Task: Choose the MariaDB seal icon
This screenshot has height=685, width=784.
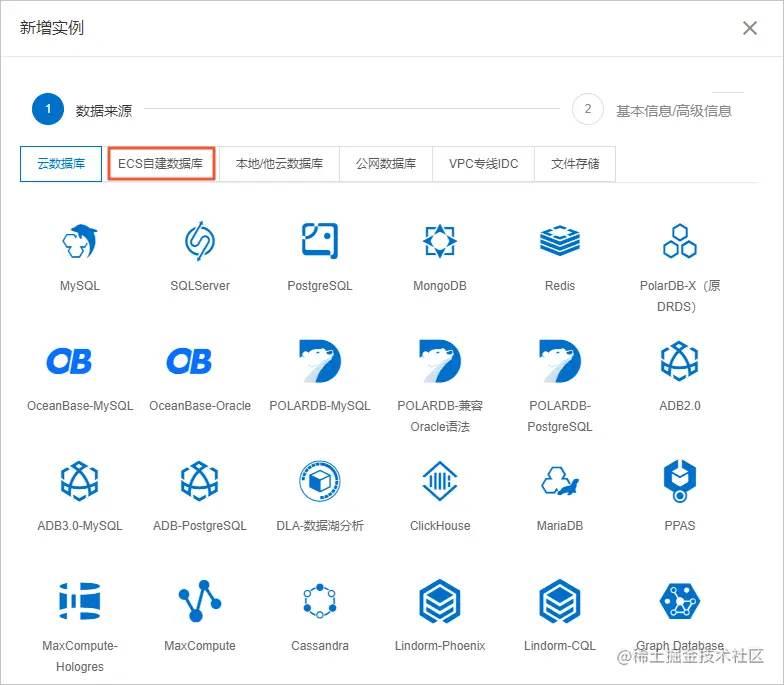Action: (x=560, y=481)
